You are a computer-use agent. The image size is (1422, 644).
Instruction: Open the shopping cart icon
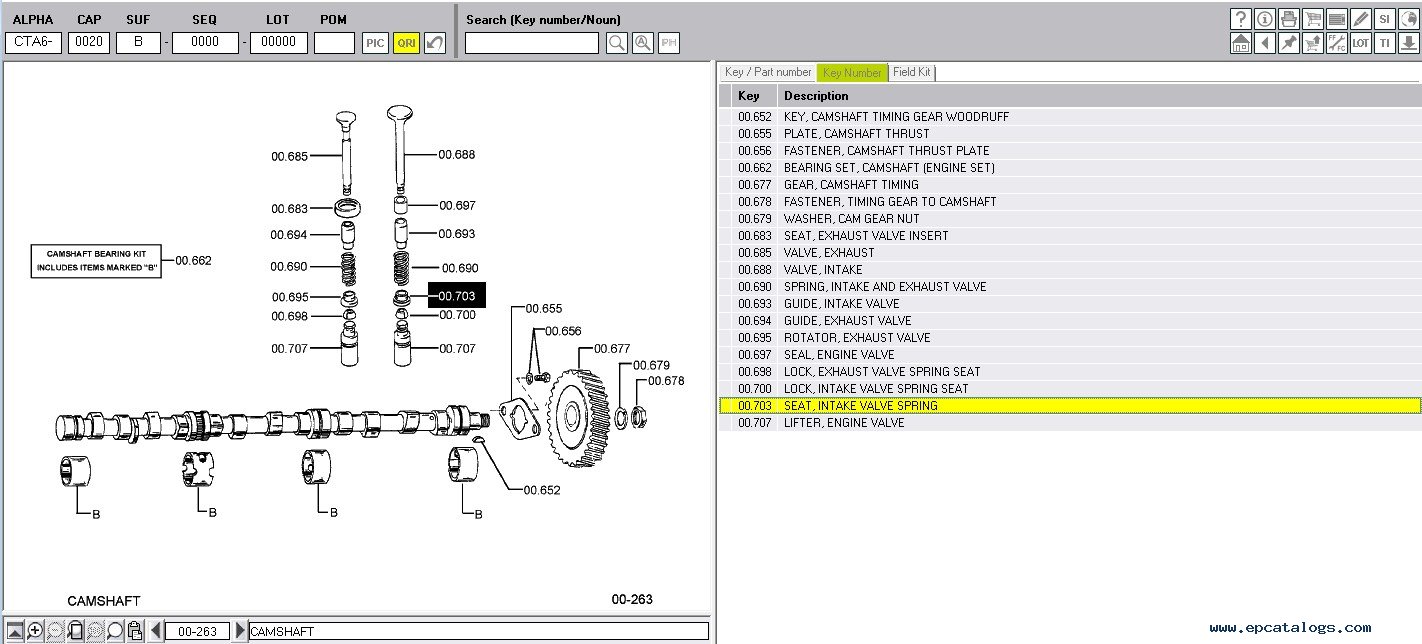pos(1312,19)
